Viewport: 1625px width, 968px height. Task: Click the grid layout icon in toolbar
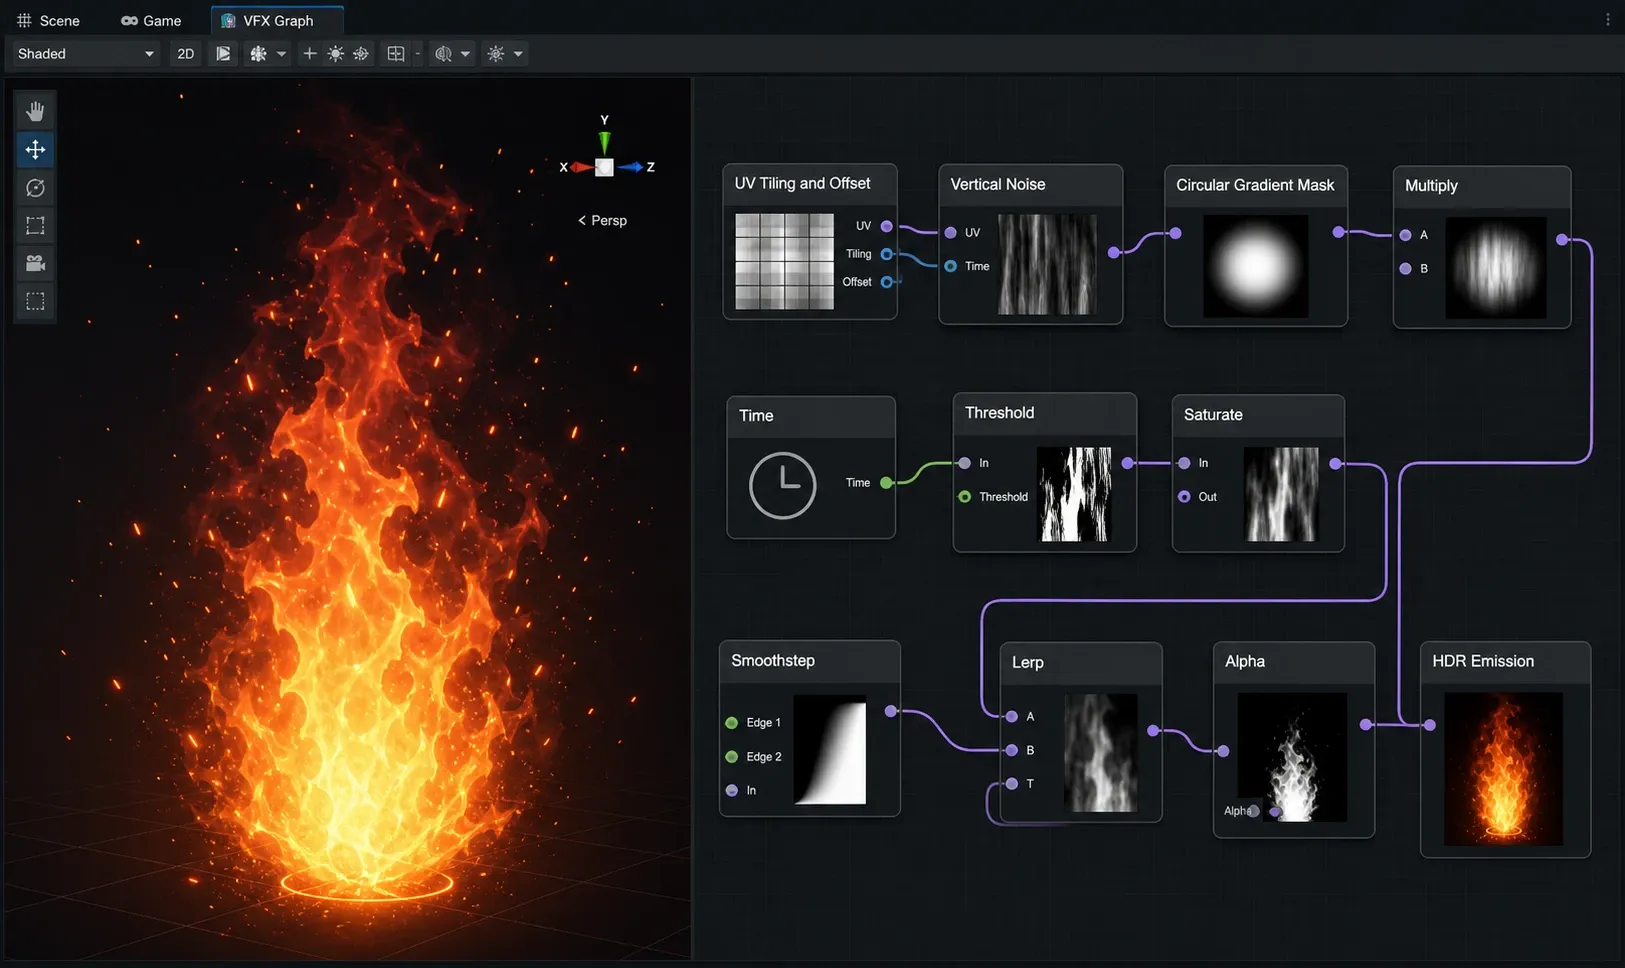pyautogui.click(x=396, y=54)
